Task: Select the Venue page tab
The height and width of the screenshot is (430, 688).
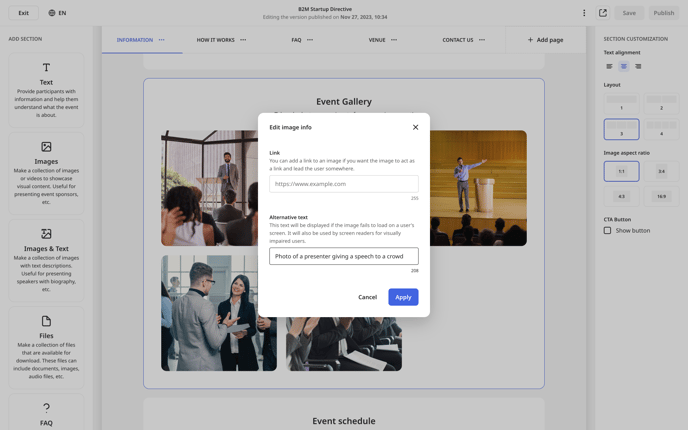Action: (377, 40)
